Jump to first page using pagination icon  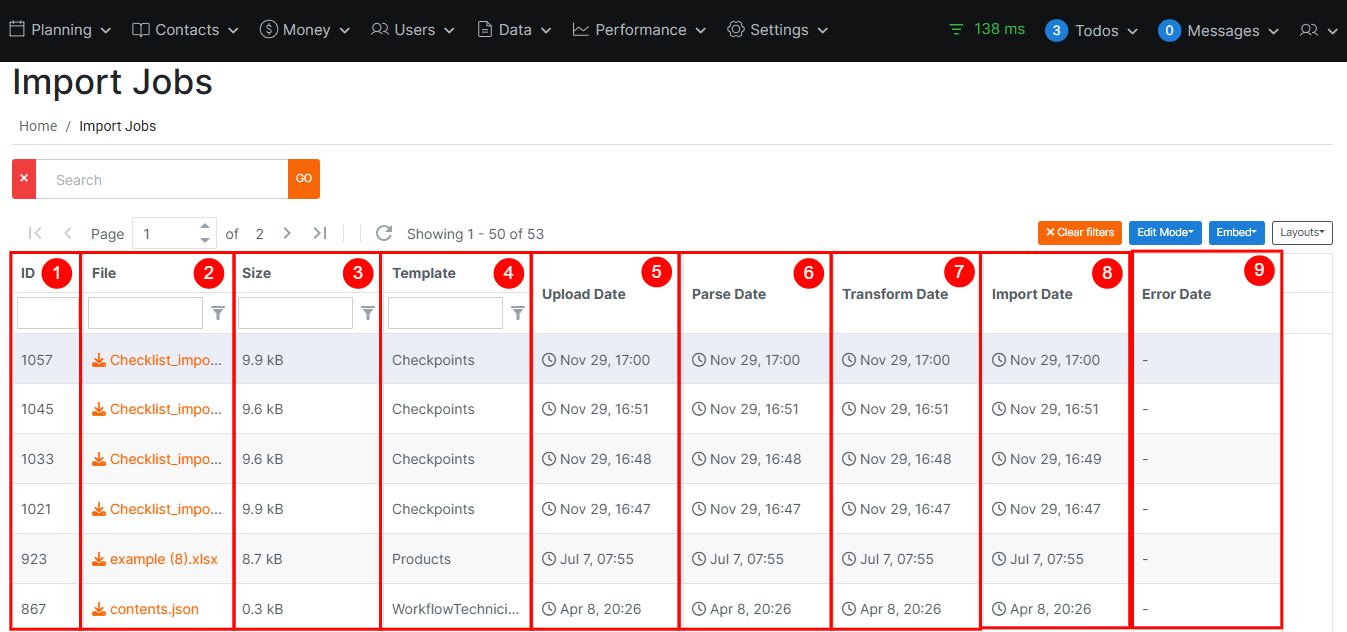click(x=35, y=233)
